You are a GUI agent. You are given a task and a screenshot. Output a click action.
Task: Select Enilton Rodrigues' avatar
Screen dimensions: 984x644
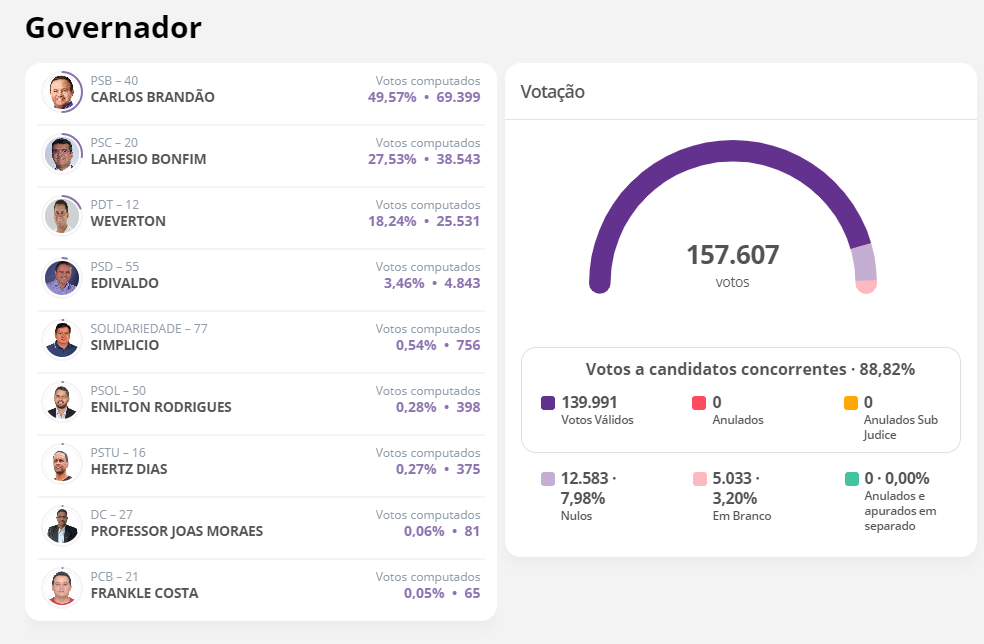(x=62, y=402)
